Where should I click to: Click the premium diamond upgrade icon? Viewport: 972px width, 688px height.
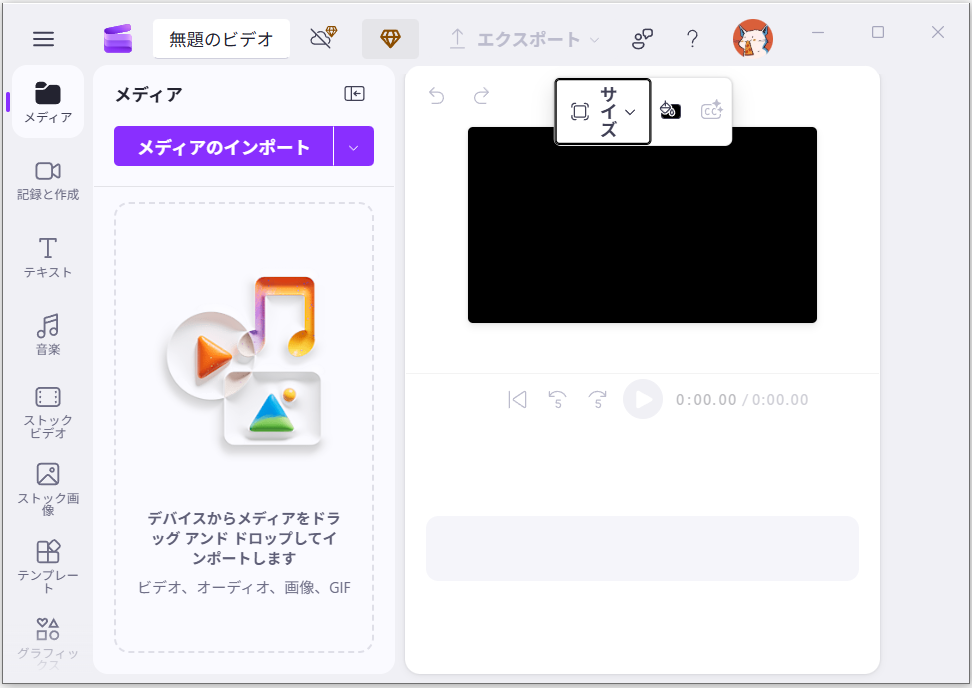click(x=390, y=38)
